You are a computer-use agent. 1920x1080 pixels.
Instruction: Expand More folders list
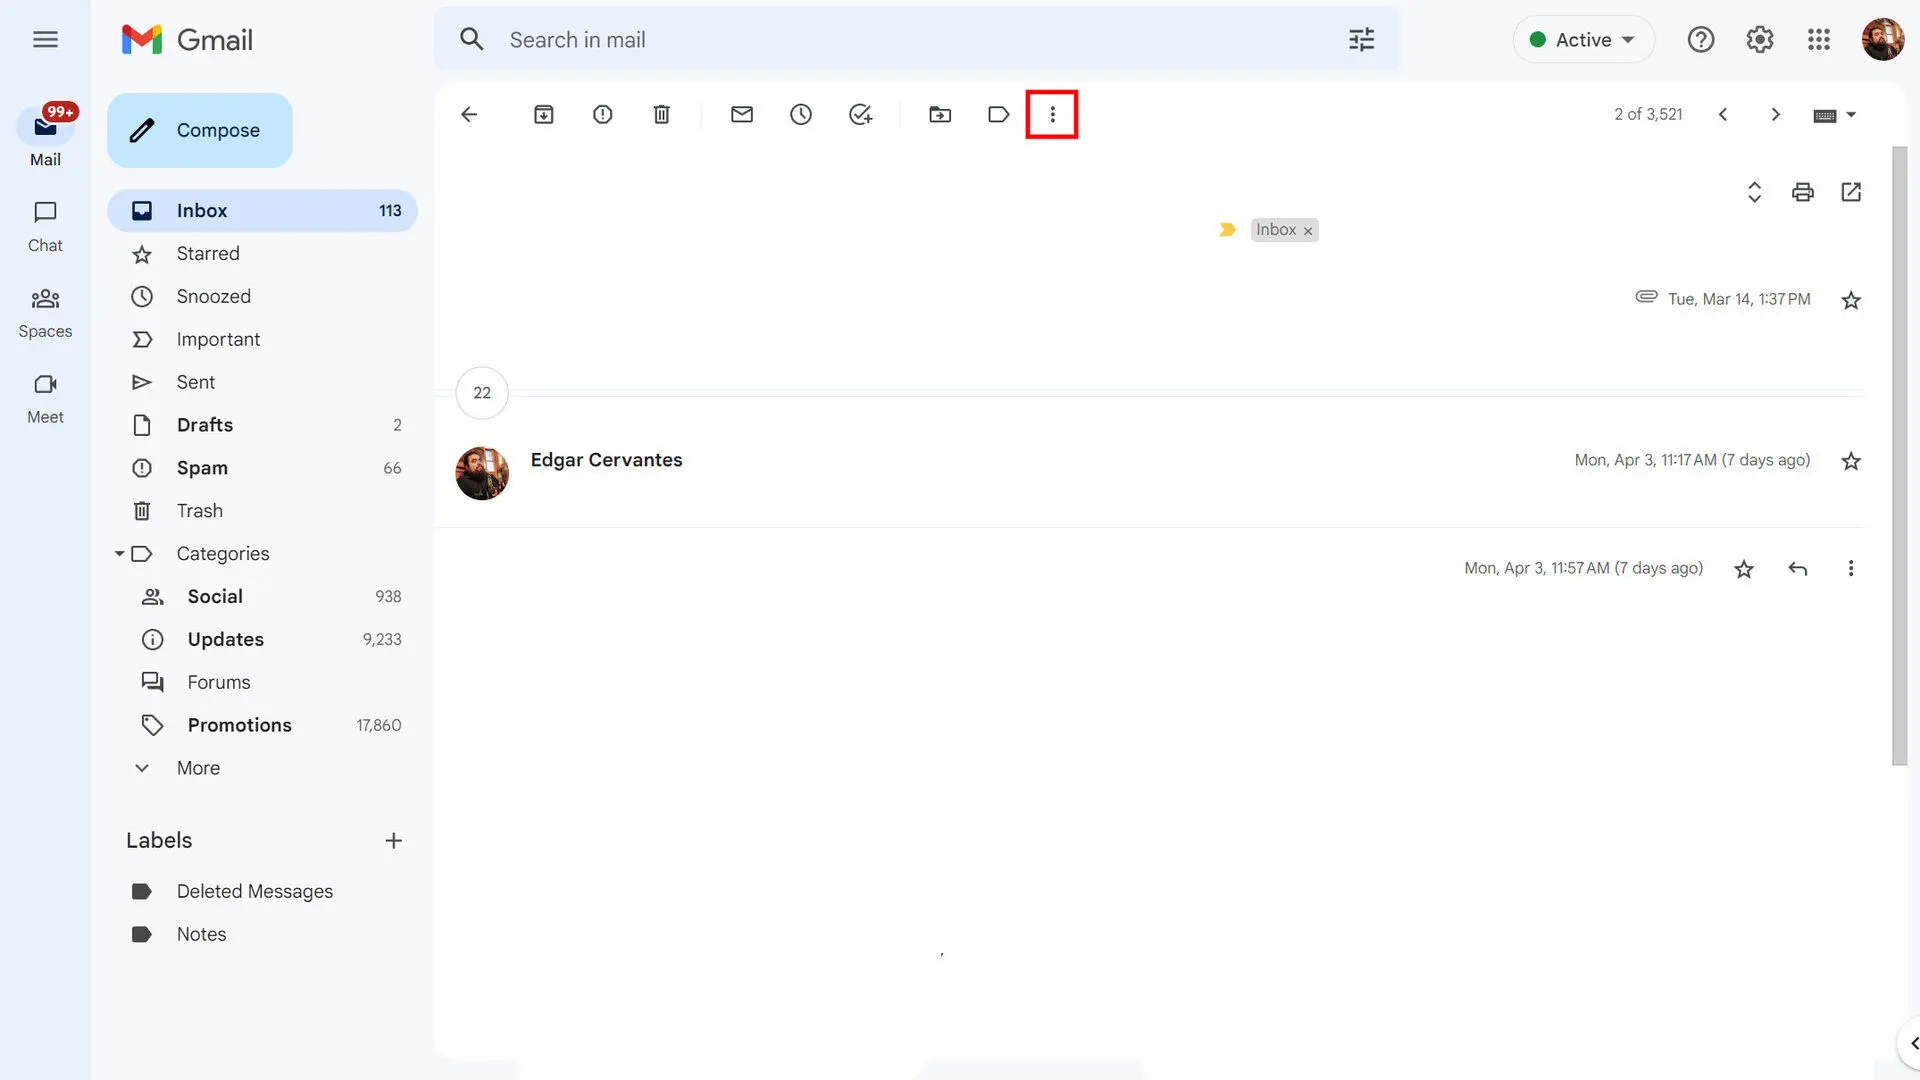262,769
